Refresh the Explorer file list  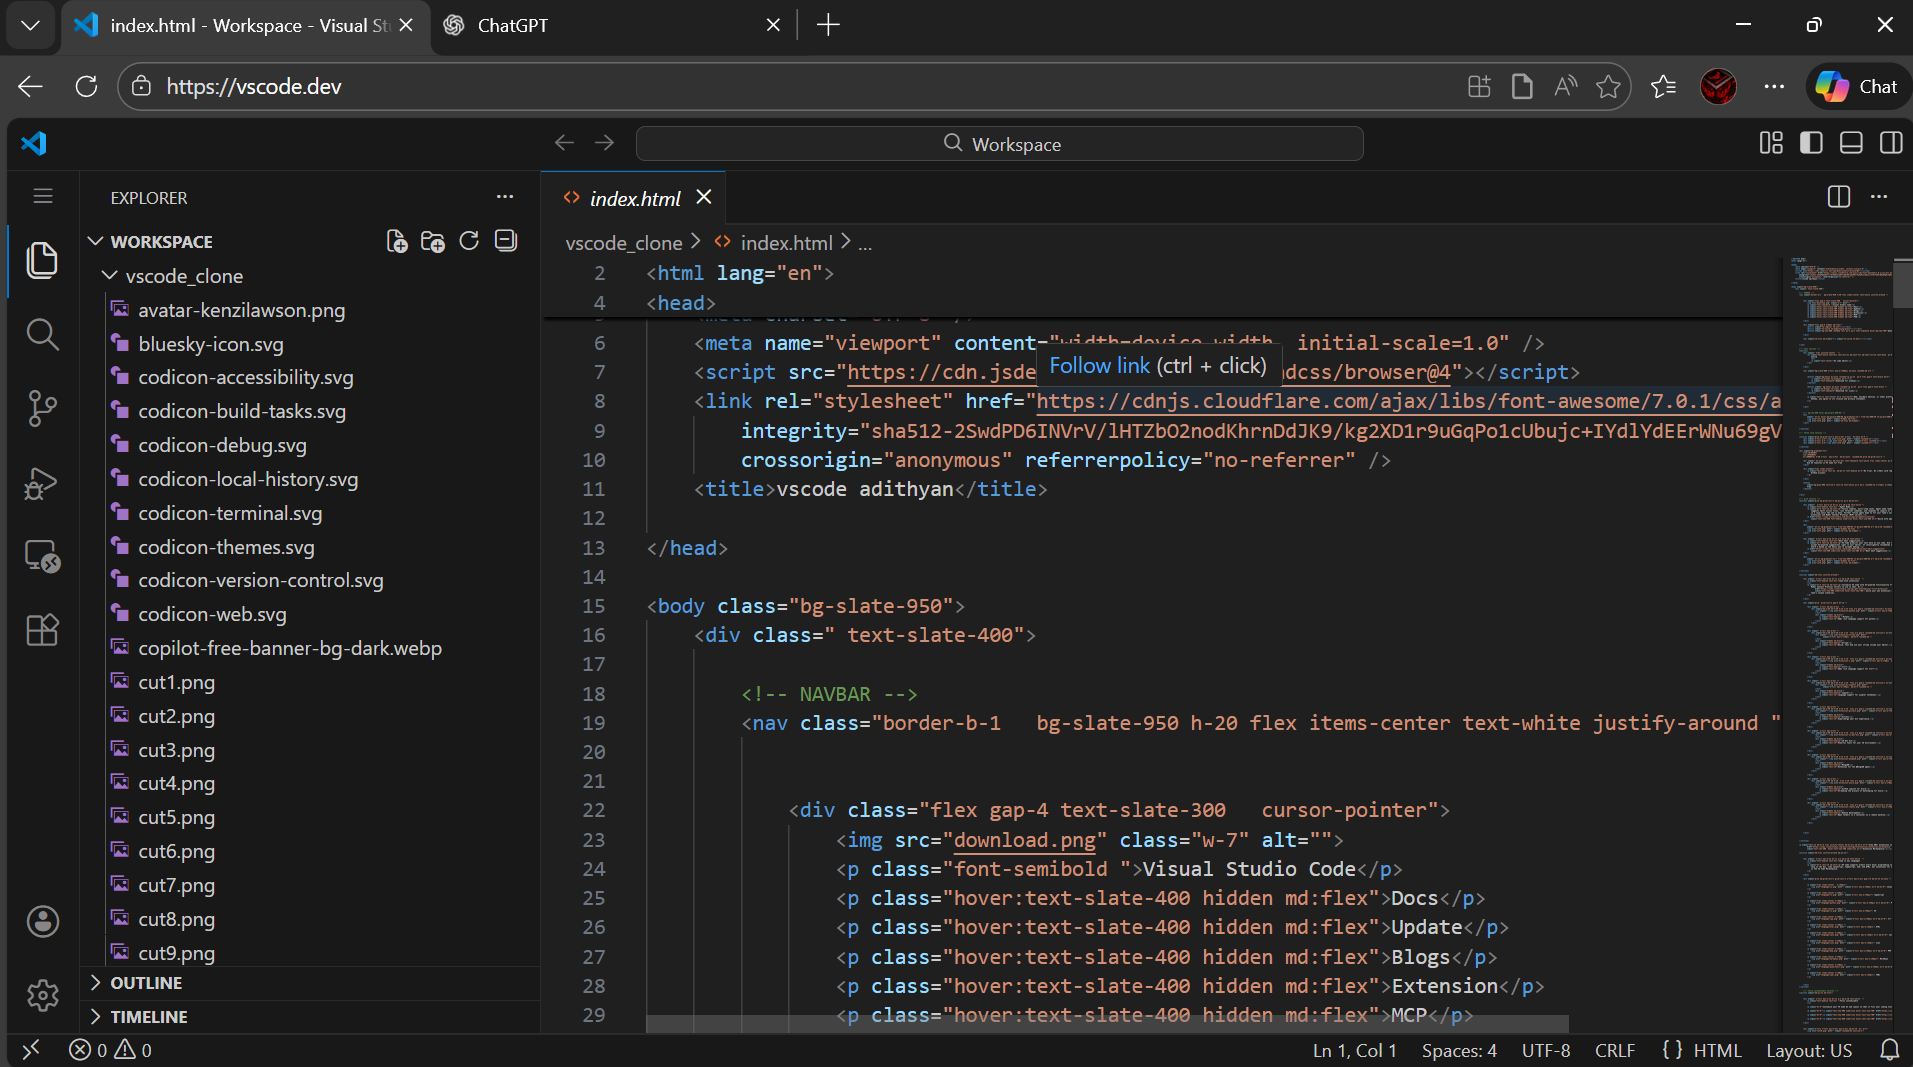[x=469, y=241]
